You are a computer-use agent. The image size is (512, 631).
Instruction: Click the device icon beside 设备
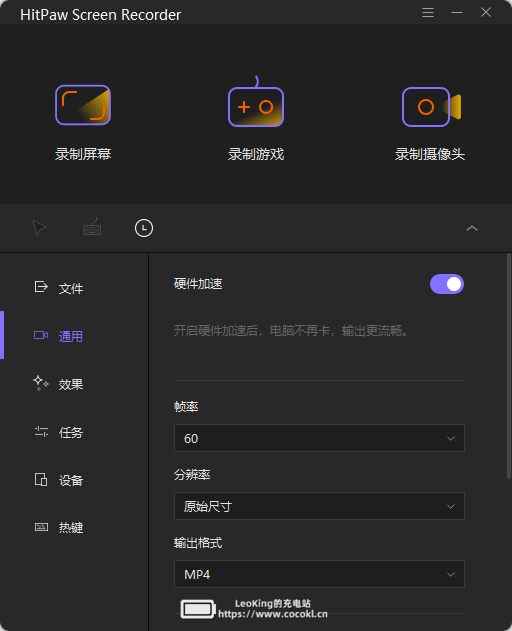41,479
